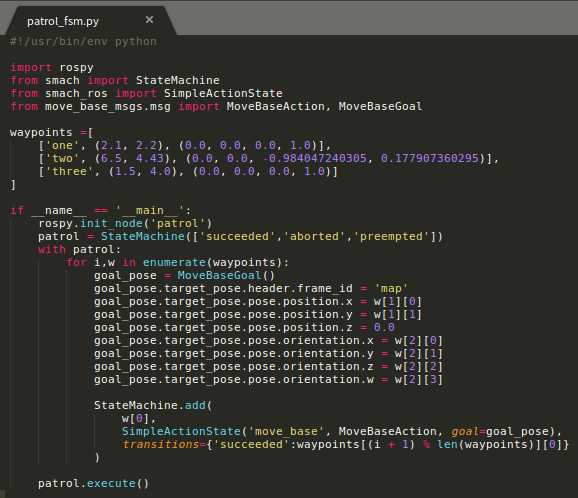Click the value -0.984047240305
This screenshot has width=578, height=498.
click(315, 159)
